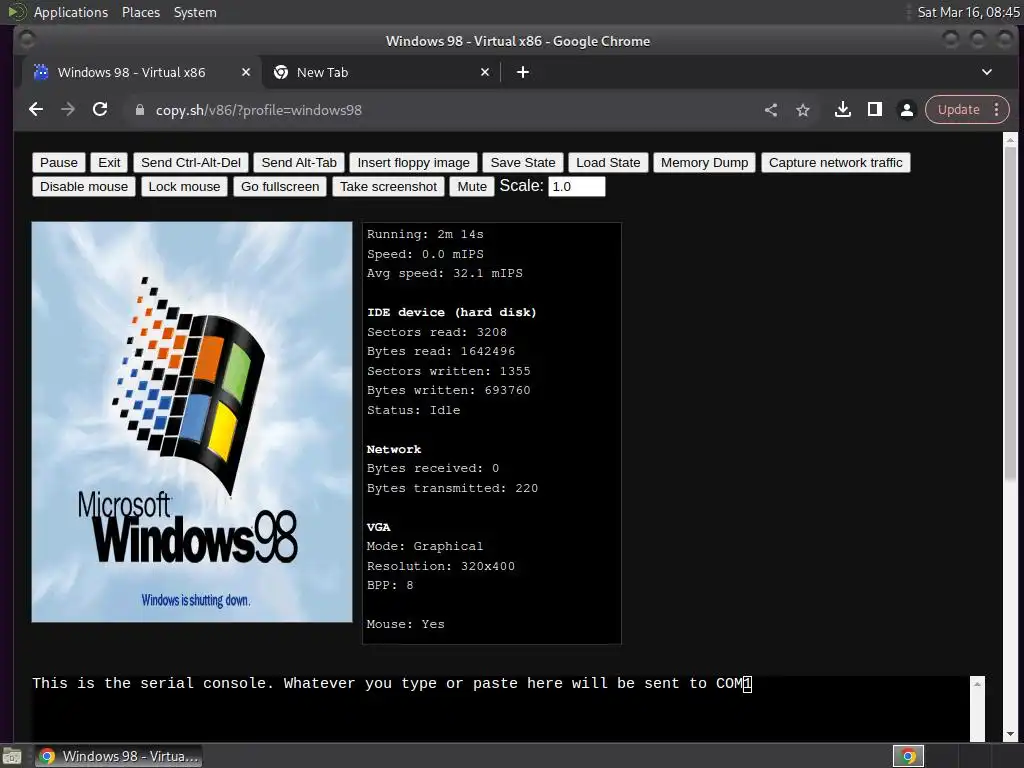The width and height of the screenshot is (1024, 768).
Task: Open the Applications menu
Action: (71, 12)
